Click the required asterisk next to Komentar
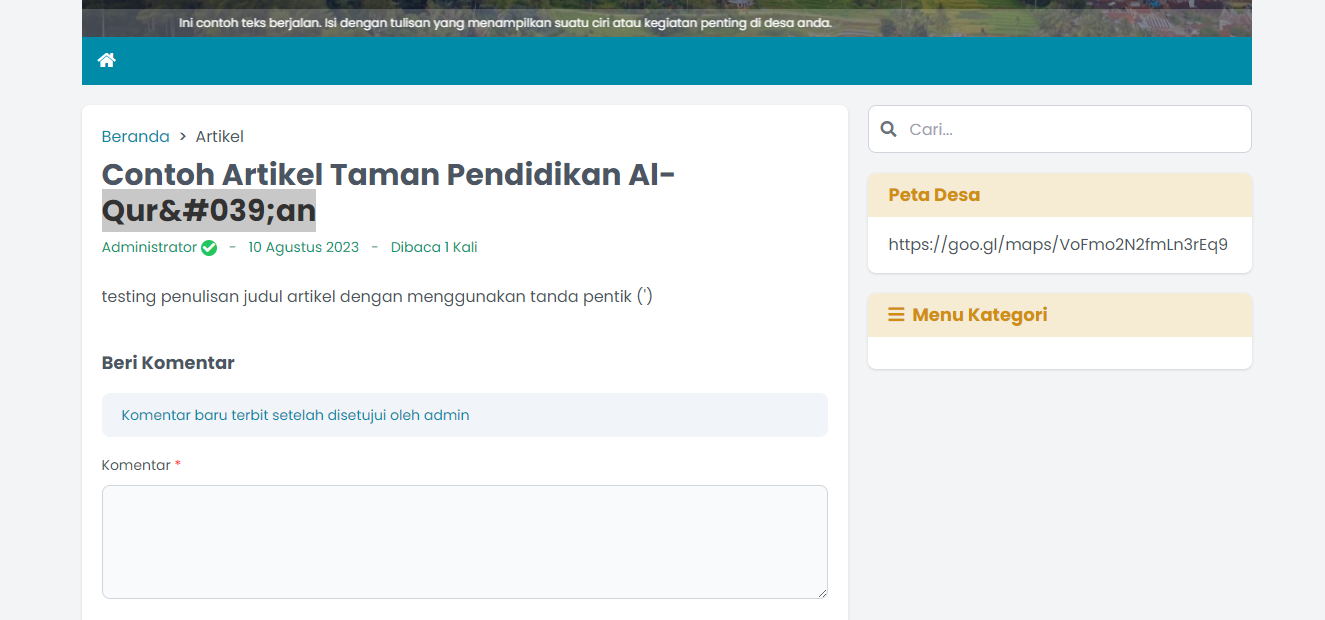This screenshot has width=1325, height=620. (x=177, y=462)
